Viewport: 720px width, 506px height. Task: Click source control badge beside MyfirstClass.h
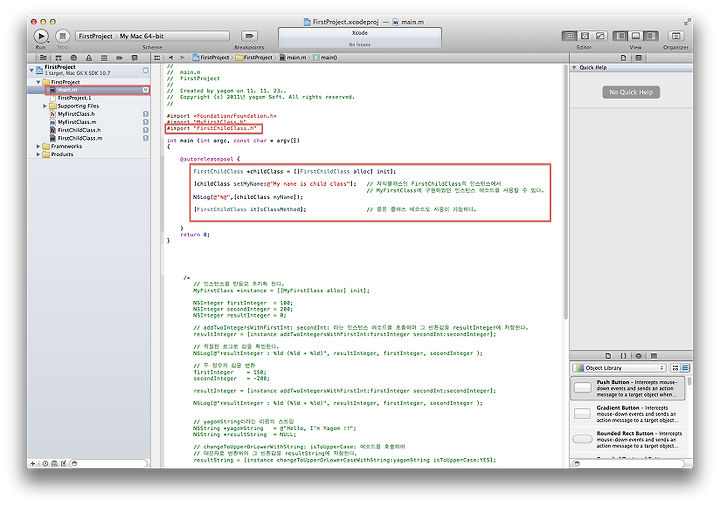(146, 114)
